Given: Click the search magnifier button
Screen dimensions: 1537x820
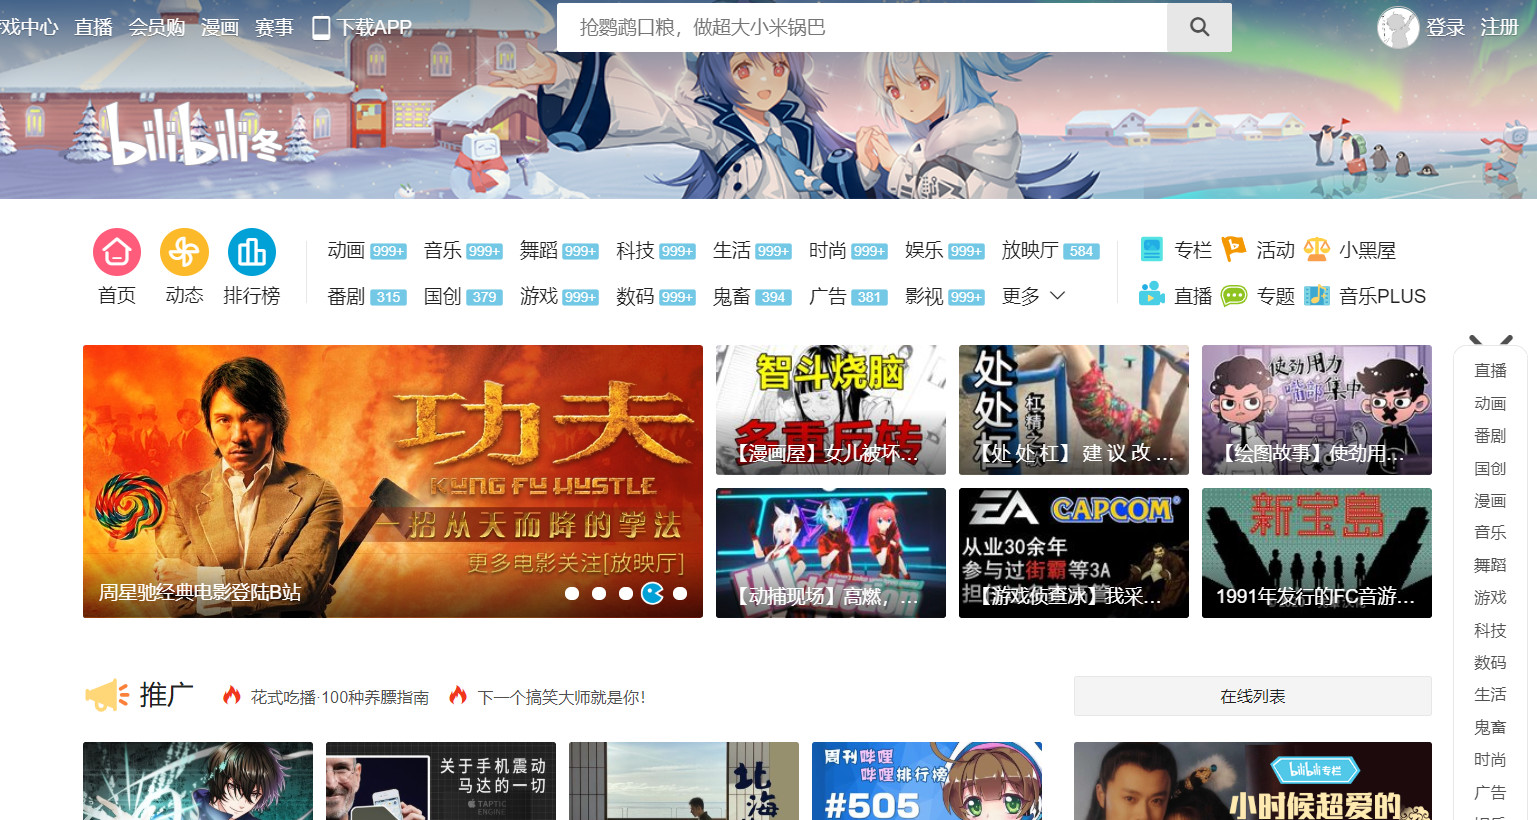Looking at the screenshot, I should coord(1199,27).
